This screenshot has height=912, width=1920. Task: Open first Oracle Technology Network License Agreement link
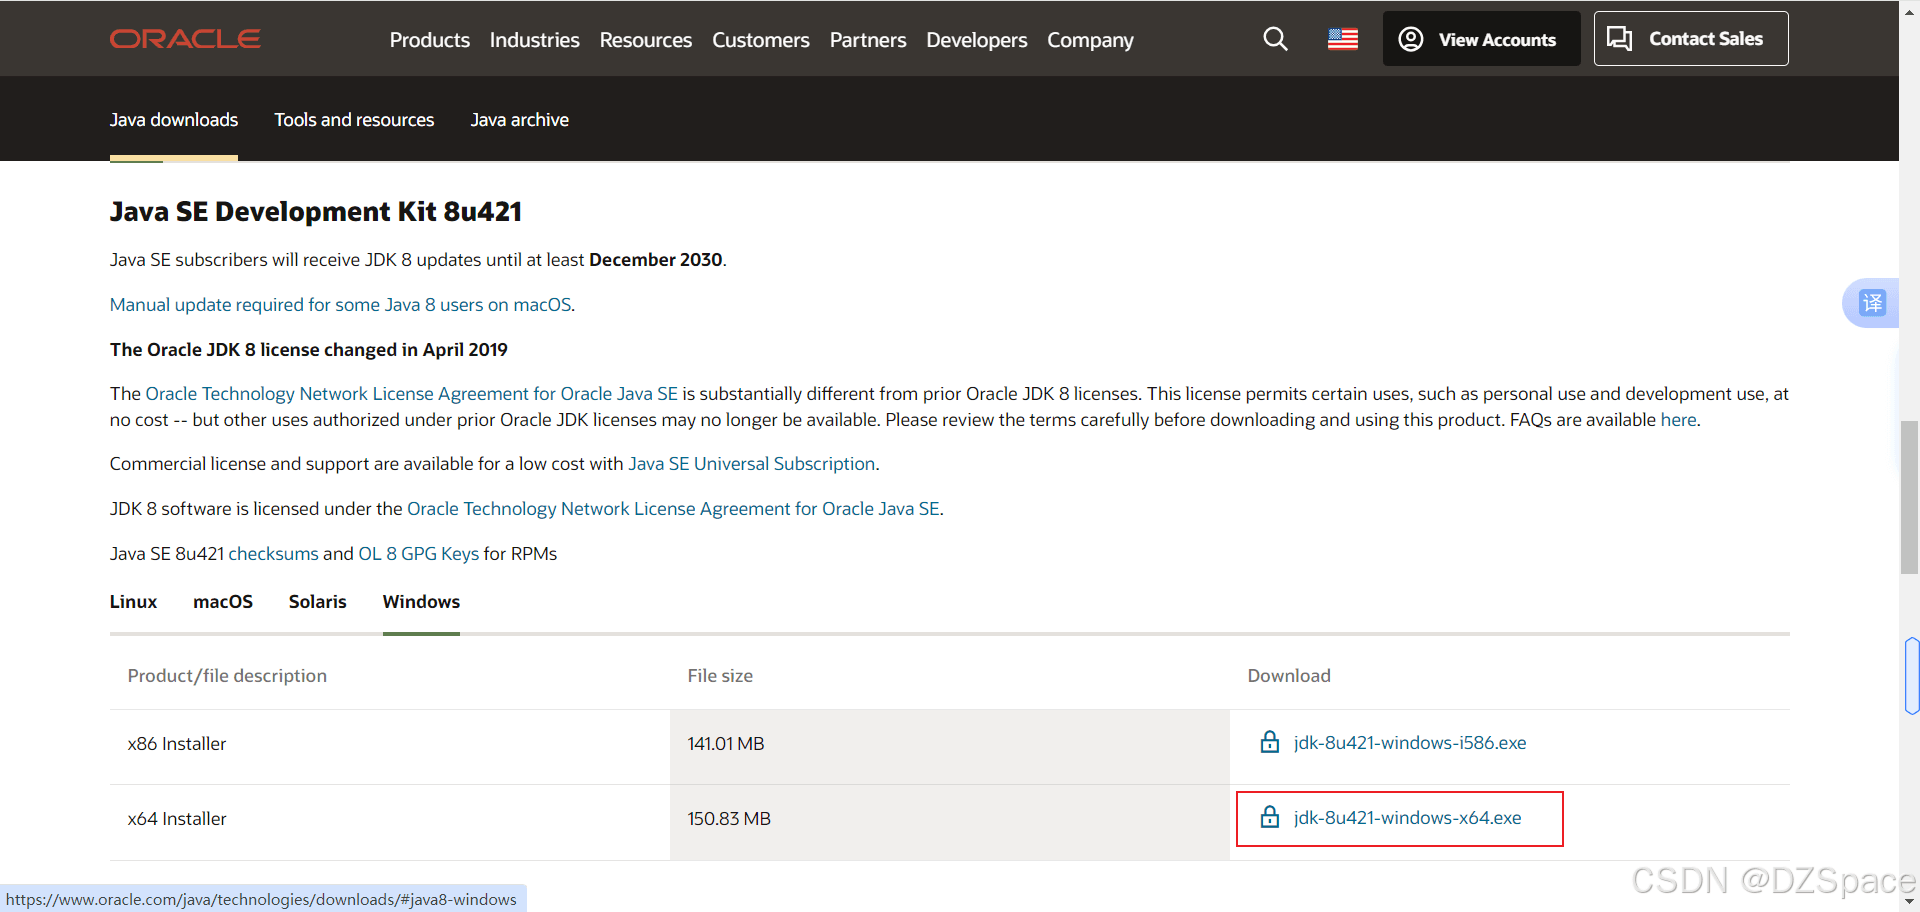[411, 394]
